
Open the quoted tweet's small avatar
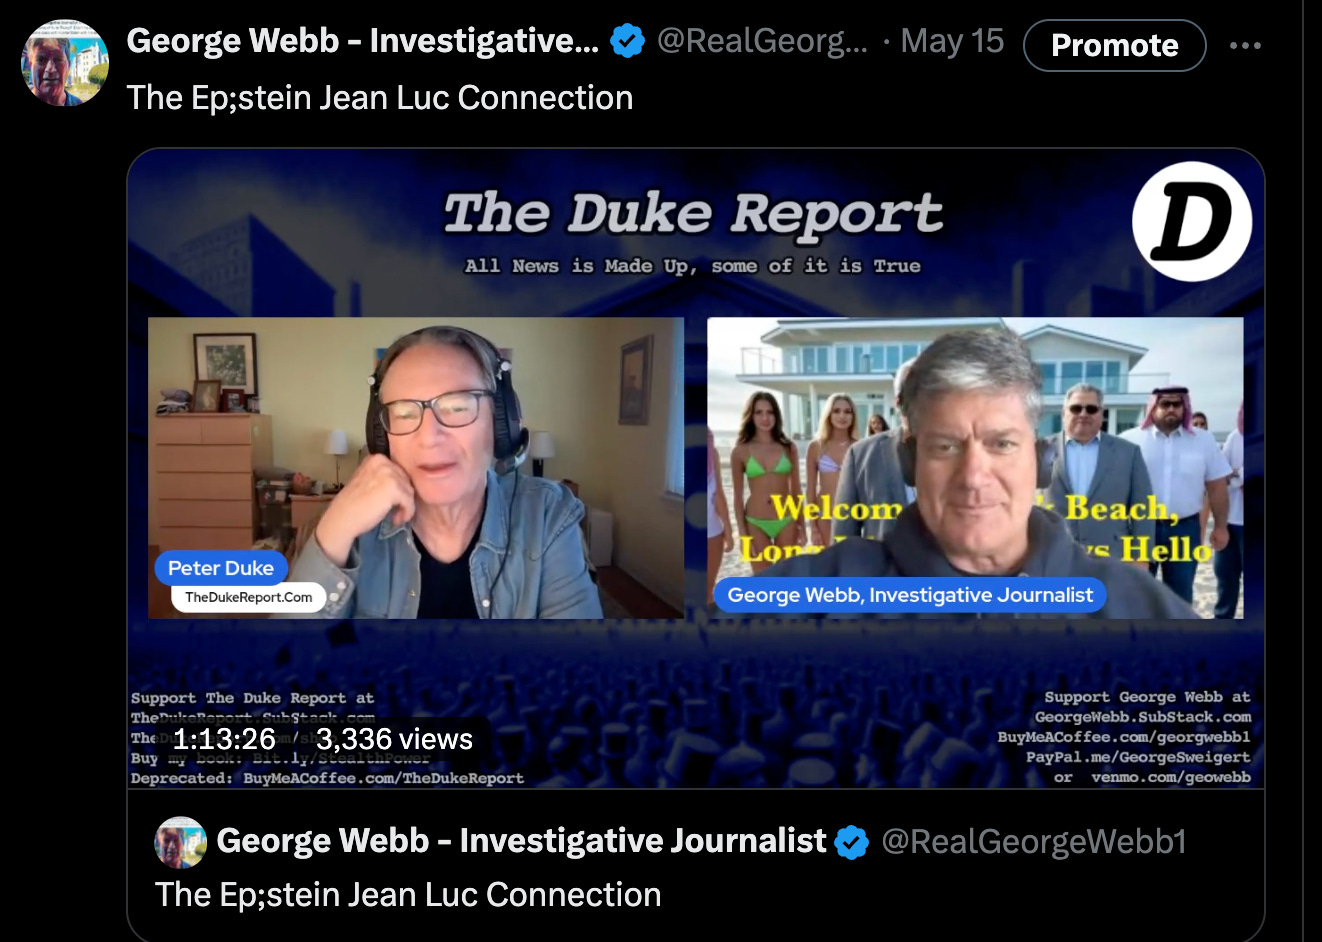pos(180,842)
